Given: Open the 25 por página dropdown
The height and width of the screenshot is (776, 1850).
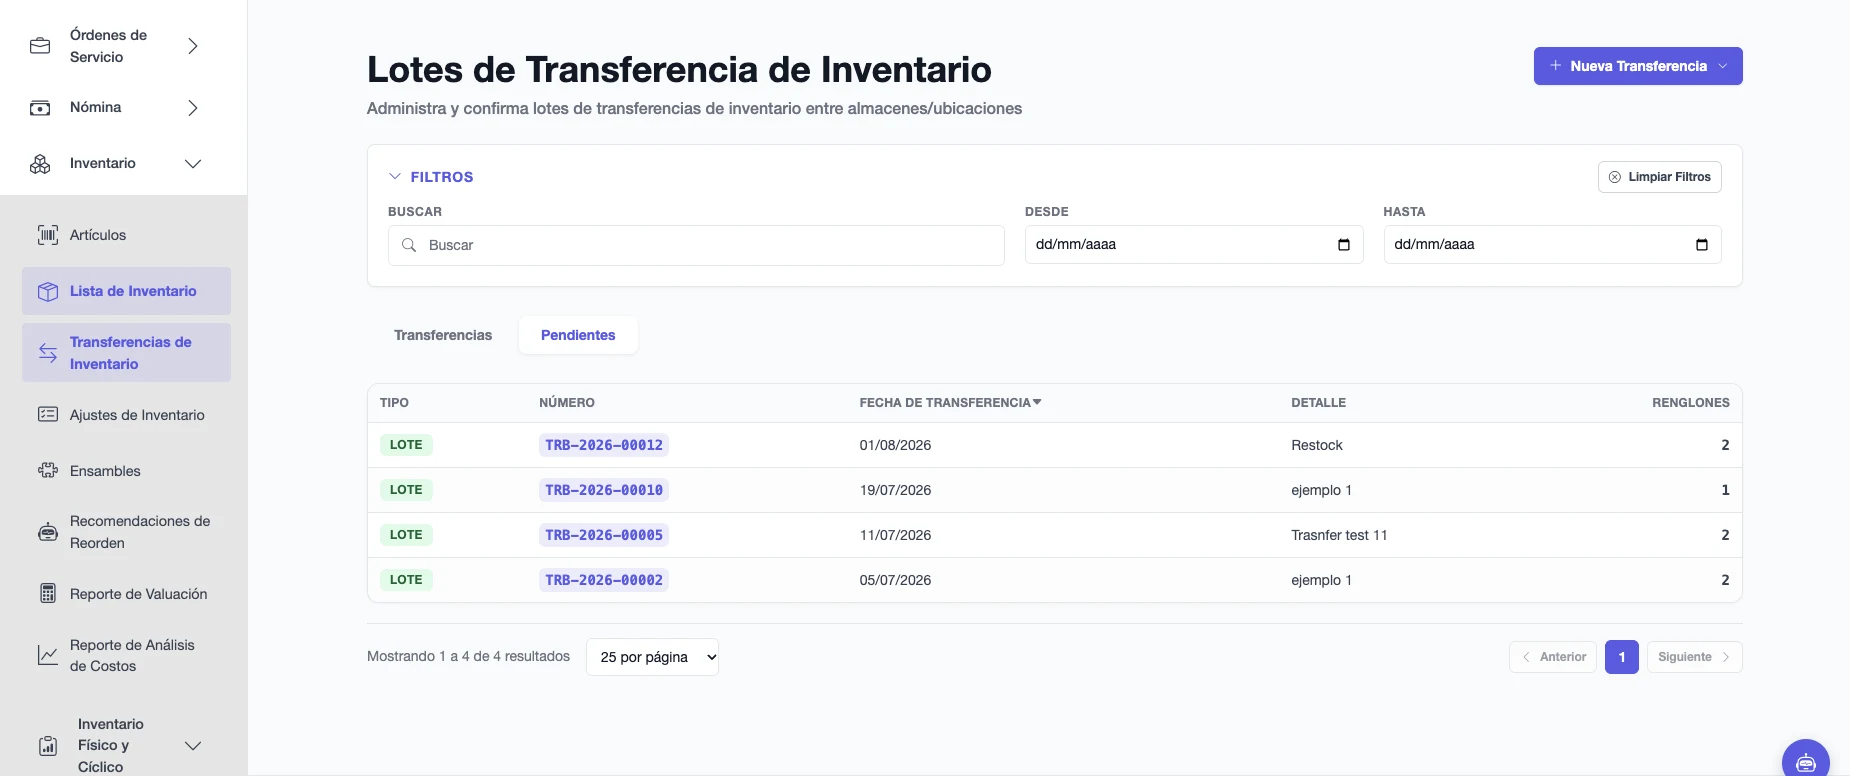Looking at the screenshot, I should click(652, 657).
